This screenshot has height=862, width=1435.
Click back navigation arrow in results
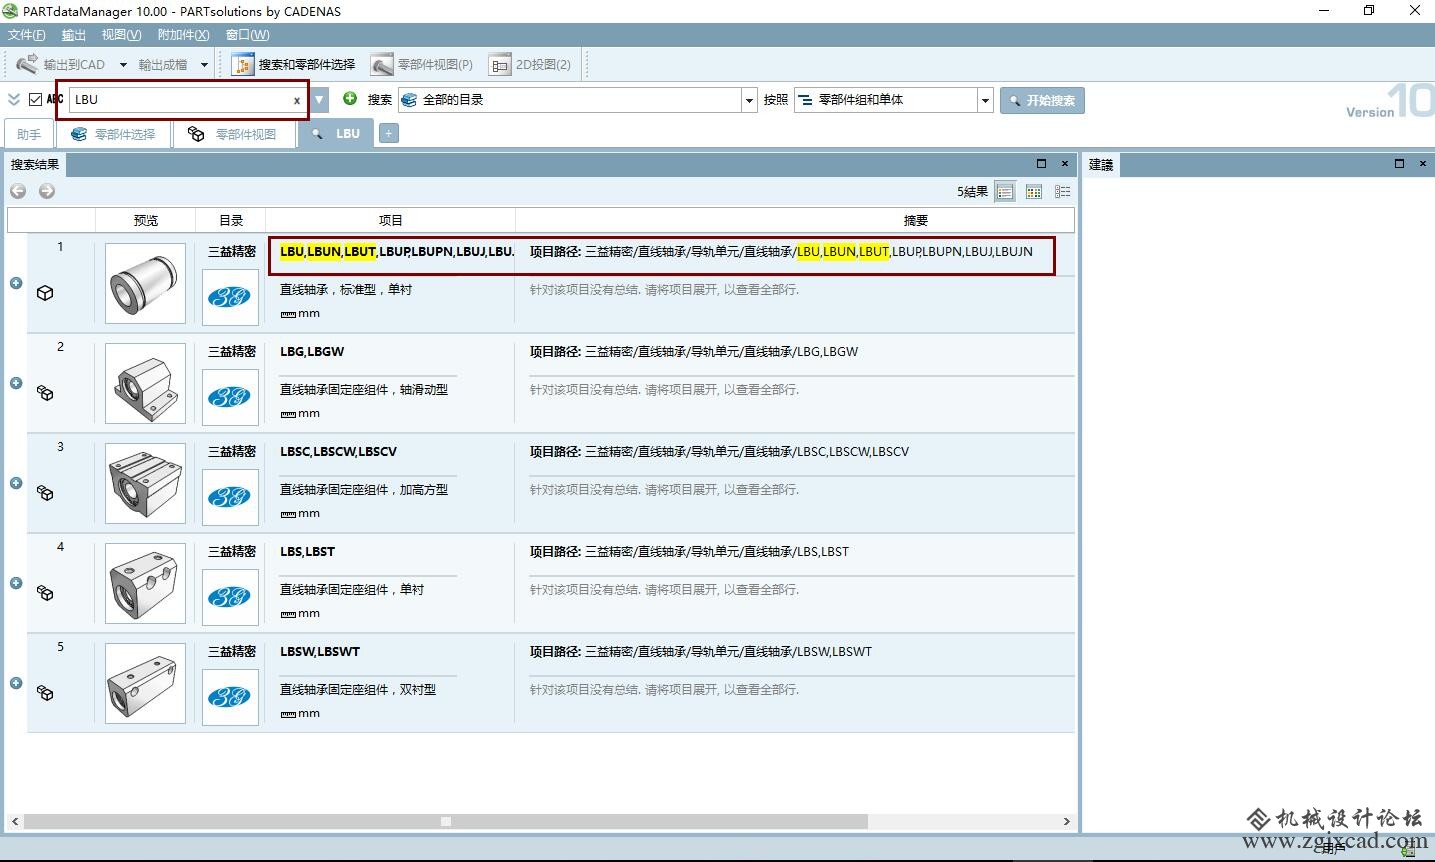(18, 191)
